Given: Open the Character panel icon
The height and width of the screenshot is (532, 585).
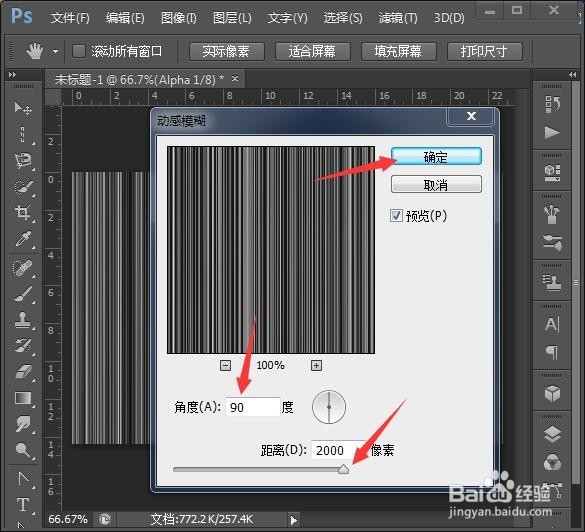Looking at the screenshot, I should pyautogui.click(x=552, y=324).
